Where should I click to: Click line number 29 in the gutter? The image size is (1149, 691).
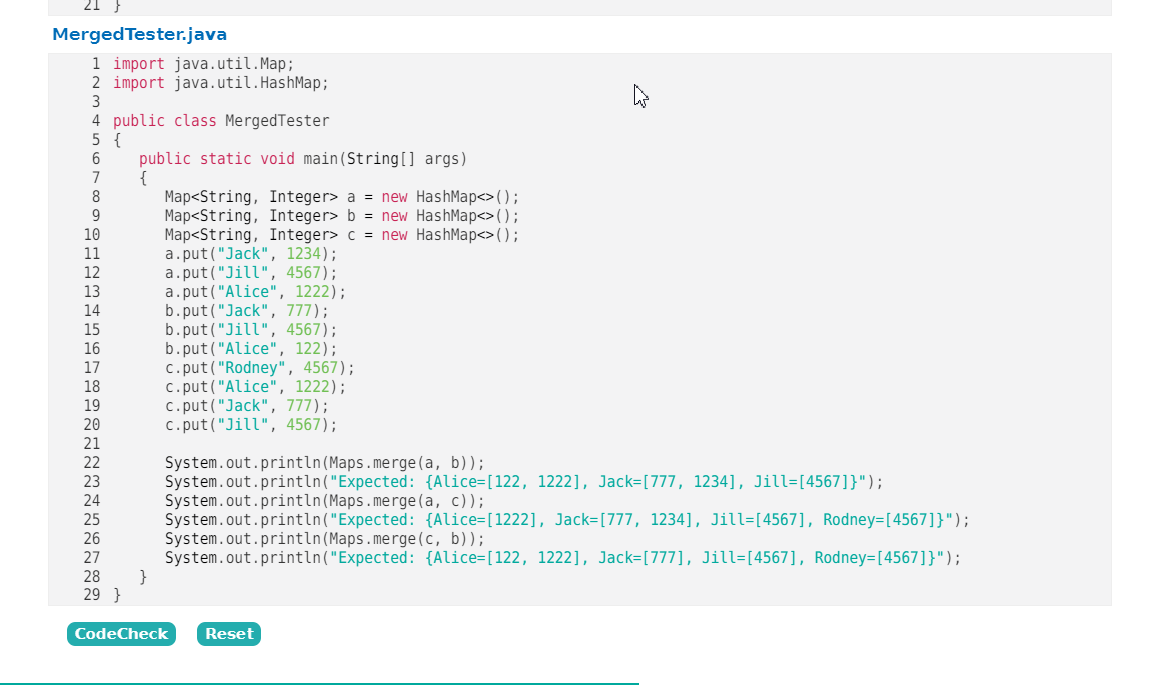click(x=91, y=594)
